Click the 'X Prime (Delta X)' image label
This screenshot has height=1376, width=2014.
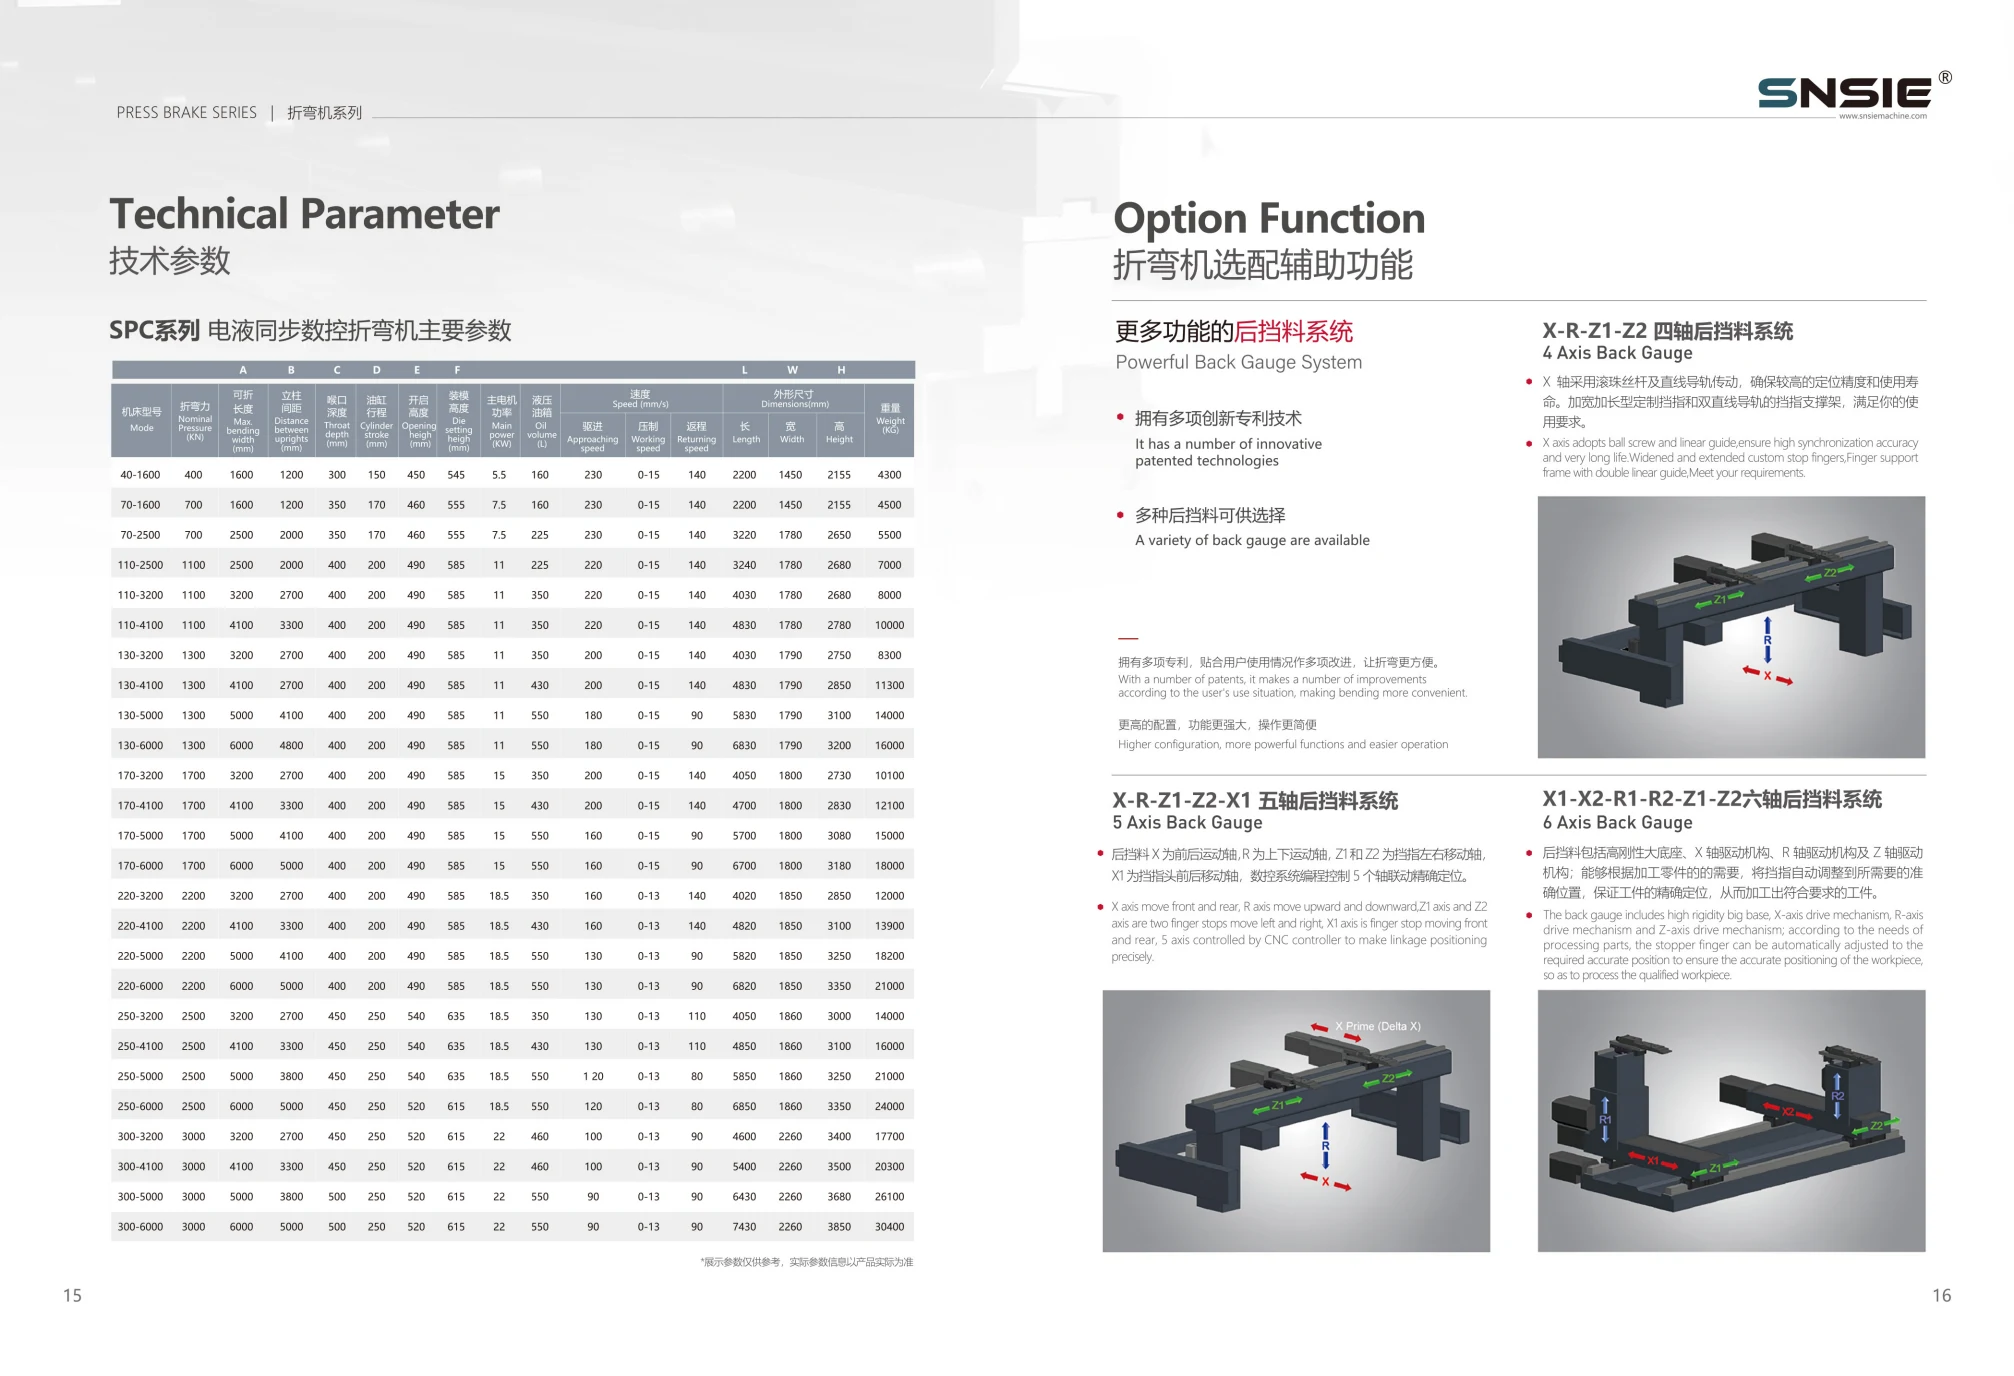coord(1377,1026)
